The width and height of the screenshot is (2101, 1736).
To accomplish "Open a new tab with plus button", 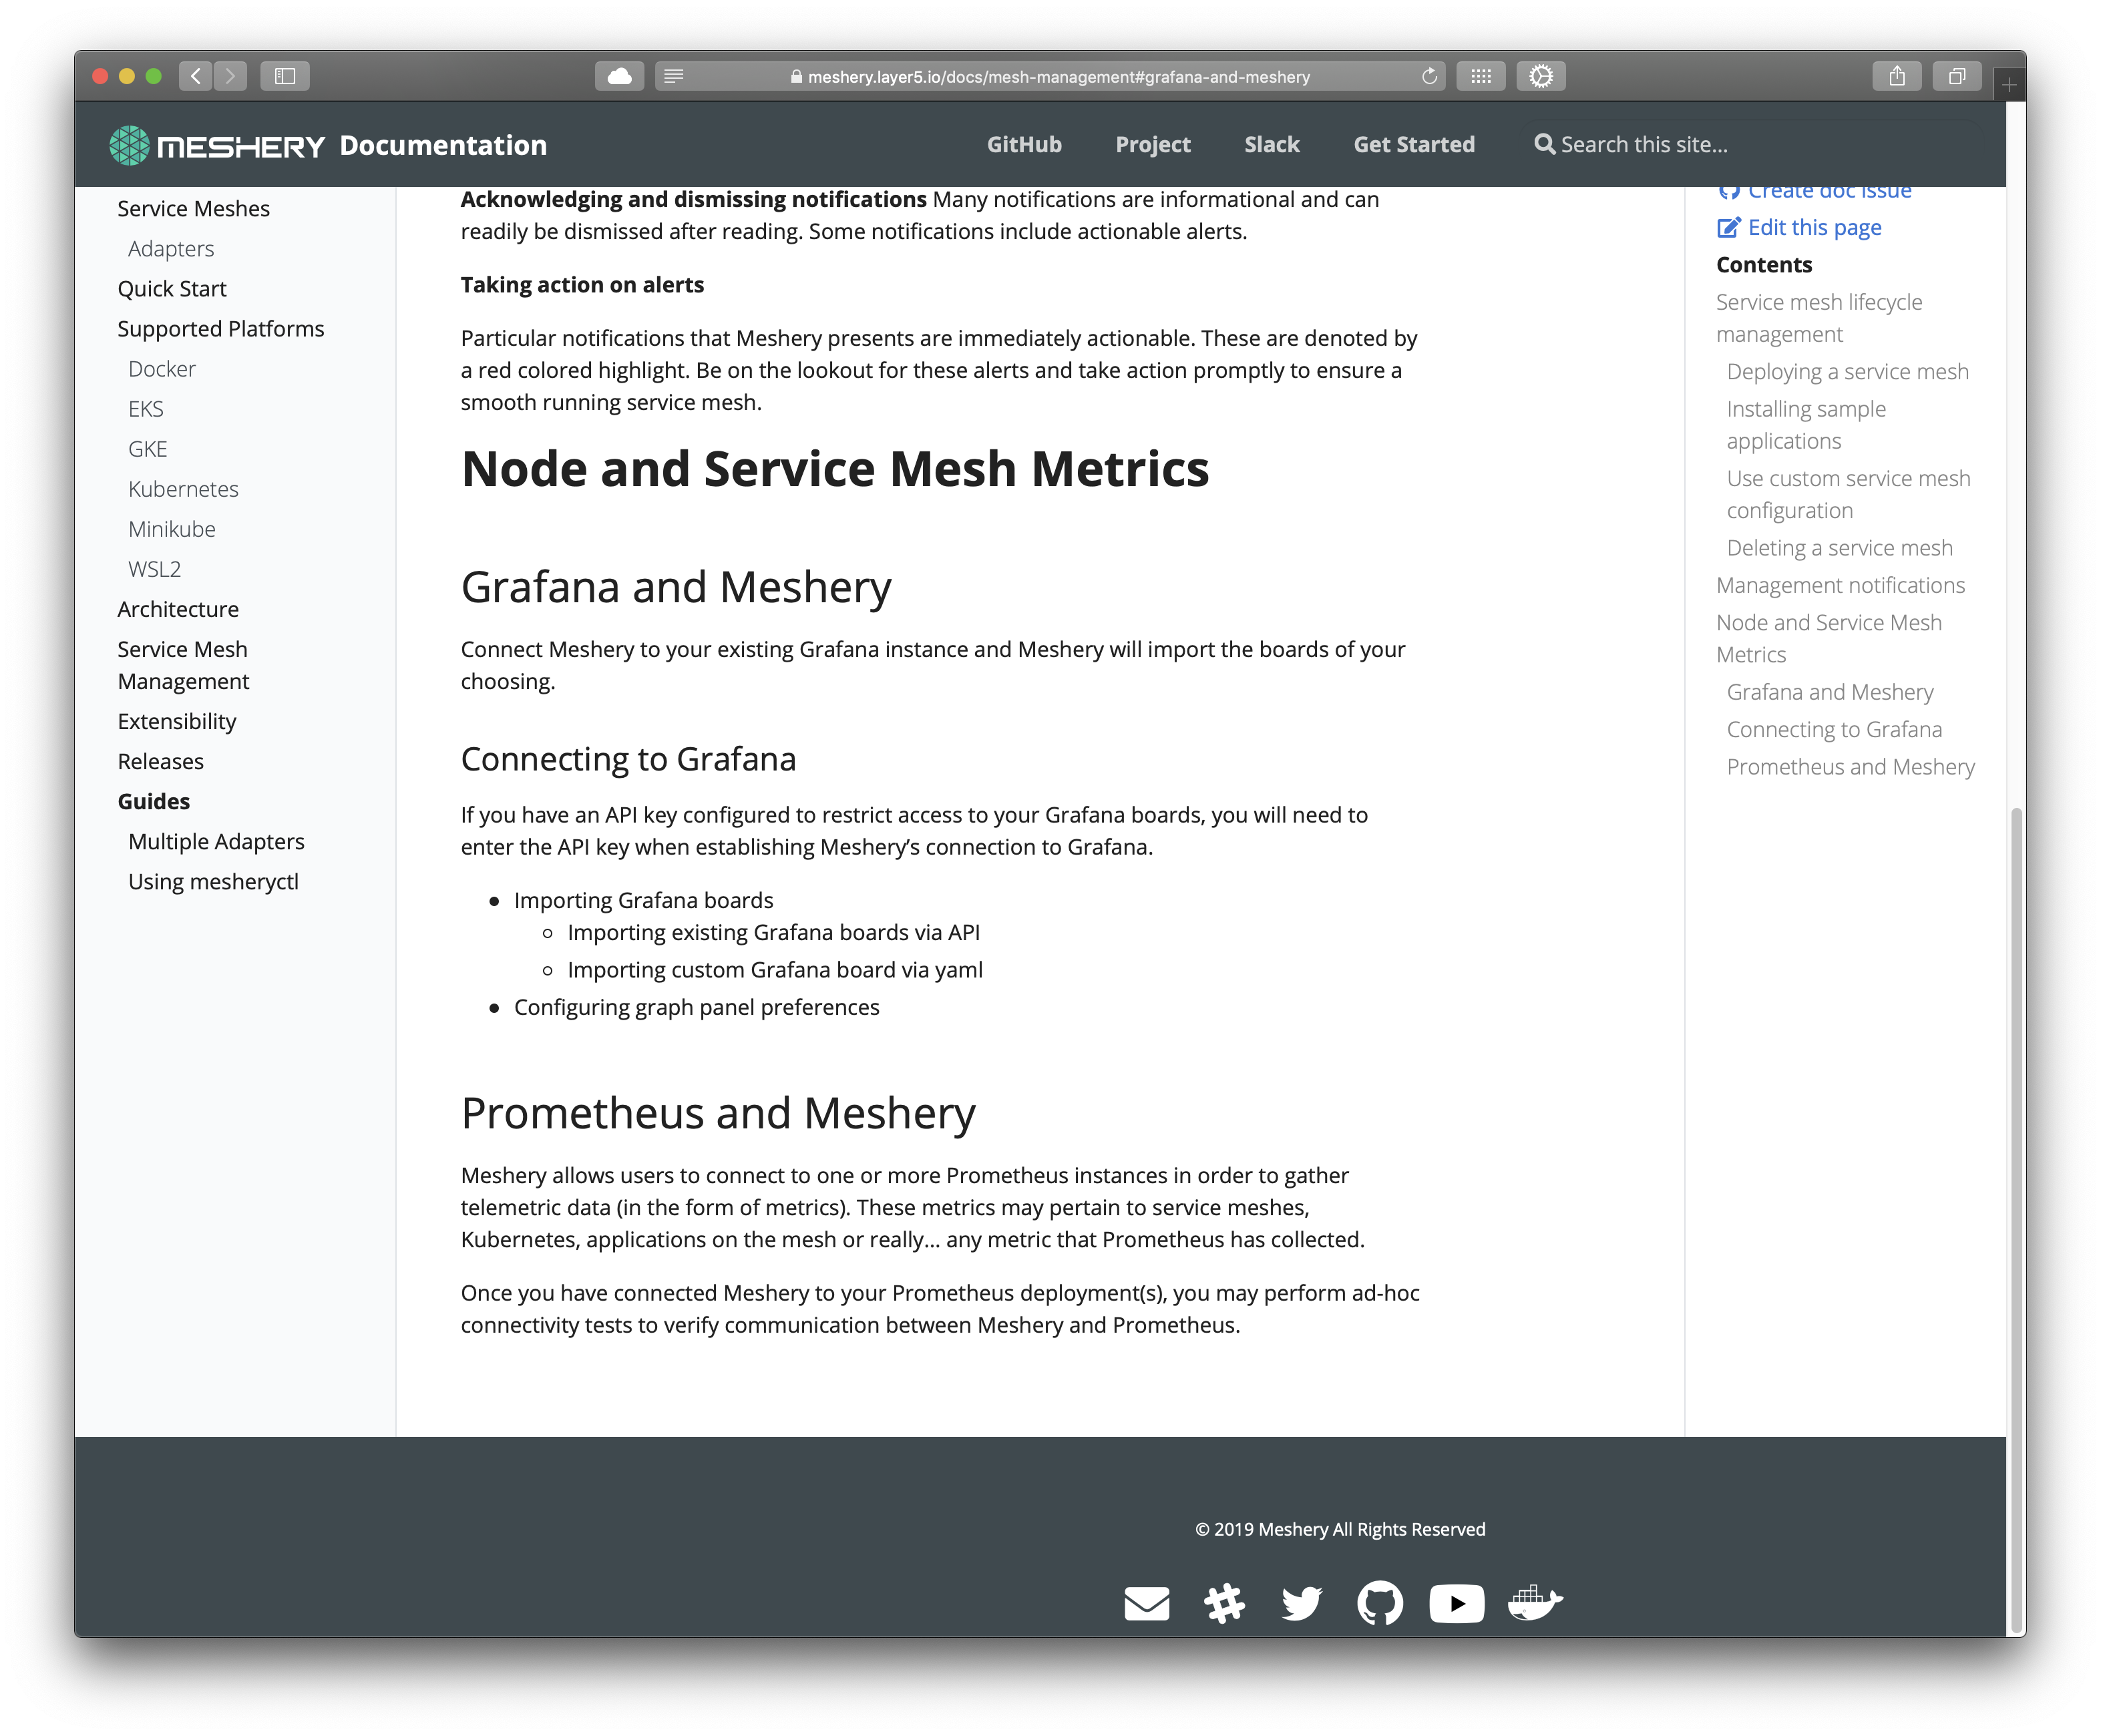I will pos(2009,85).
